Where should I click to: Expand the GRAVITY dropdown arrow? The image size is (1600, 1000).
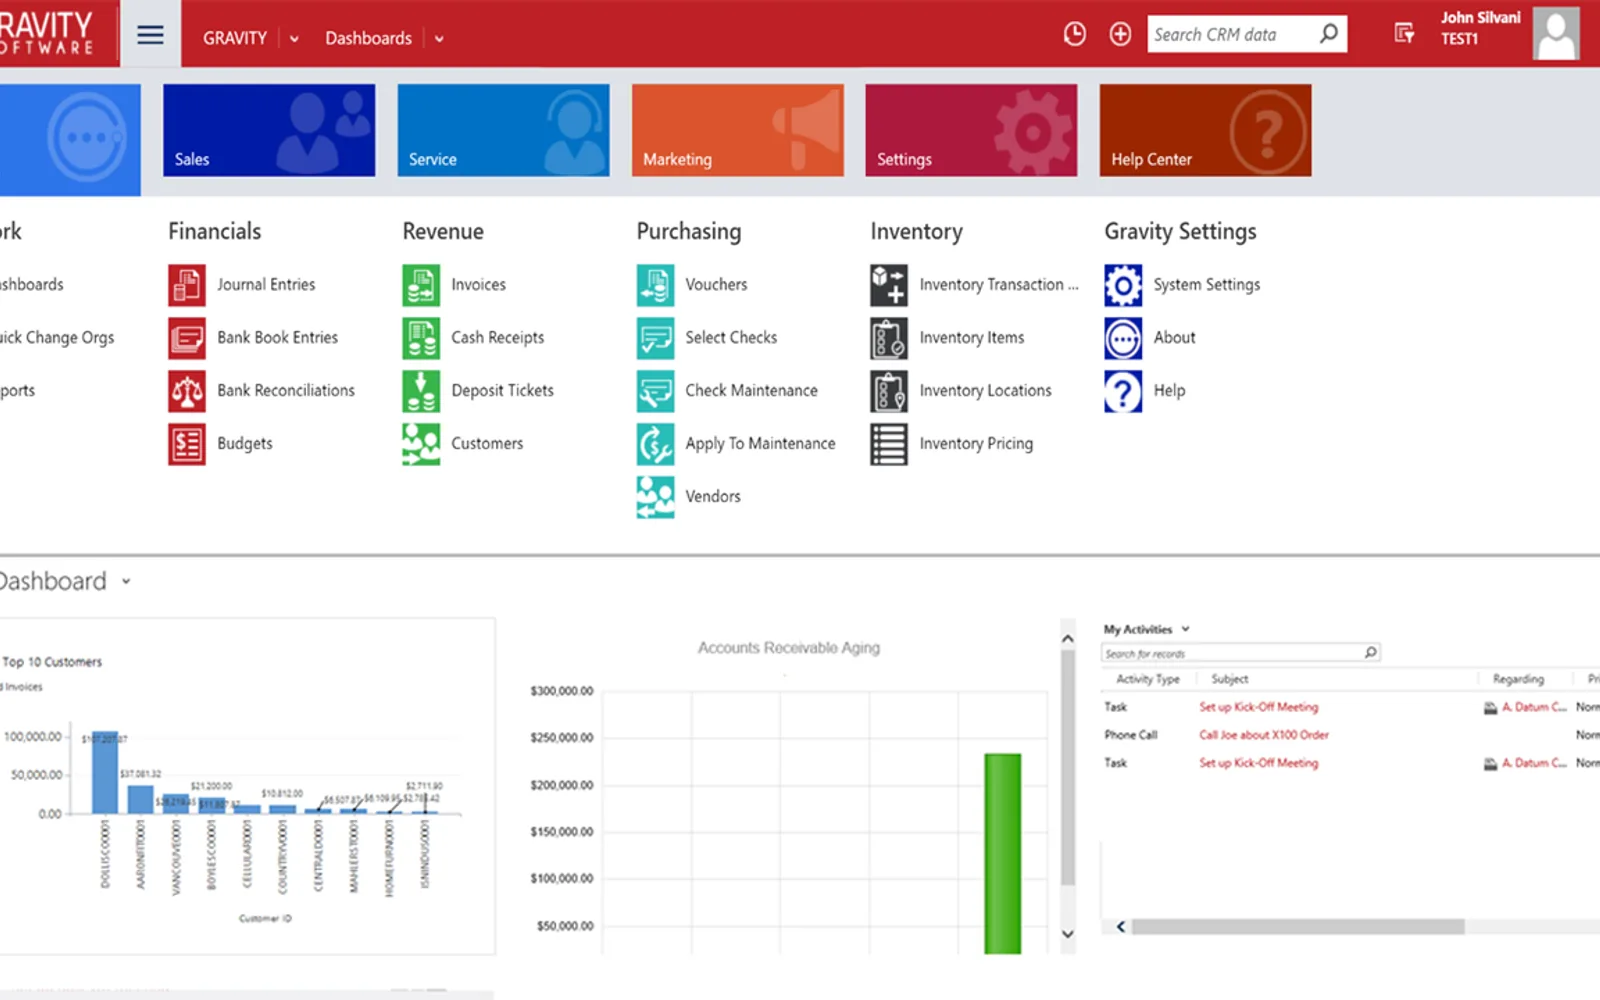coord(294,39)
